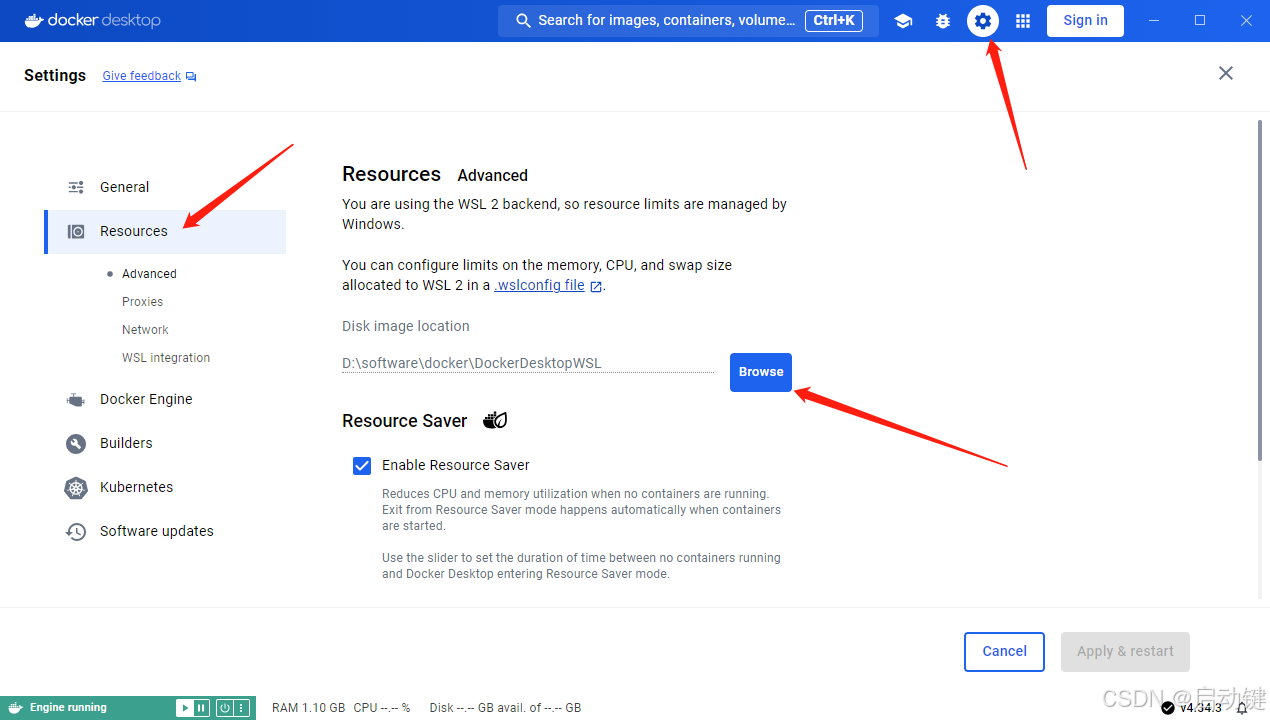
Task: Open the engine more options menu
Action: (x=241, y=708)
